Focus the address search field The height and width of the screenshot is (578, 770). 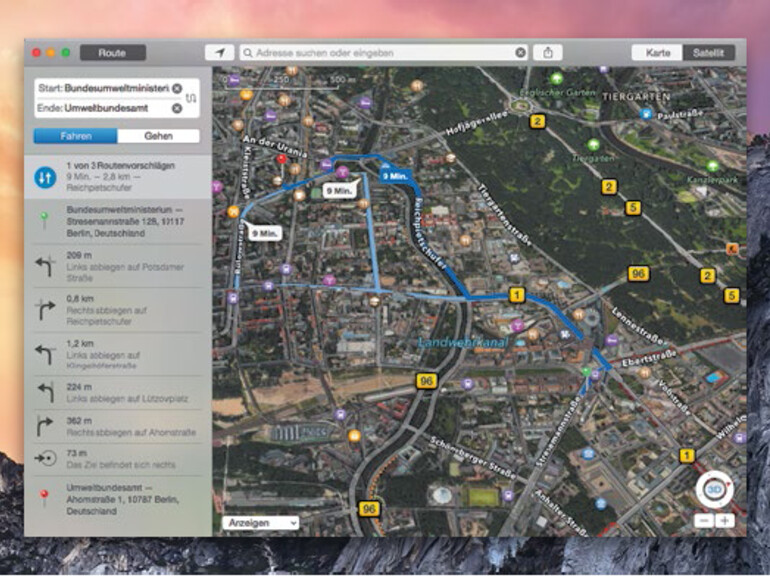click(x=383, y=53)
